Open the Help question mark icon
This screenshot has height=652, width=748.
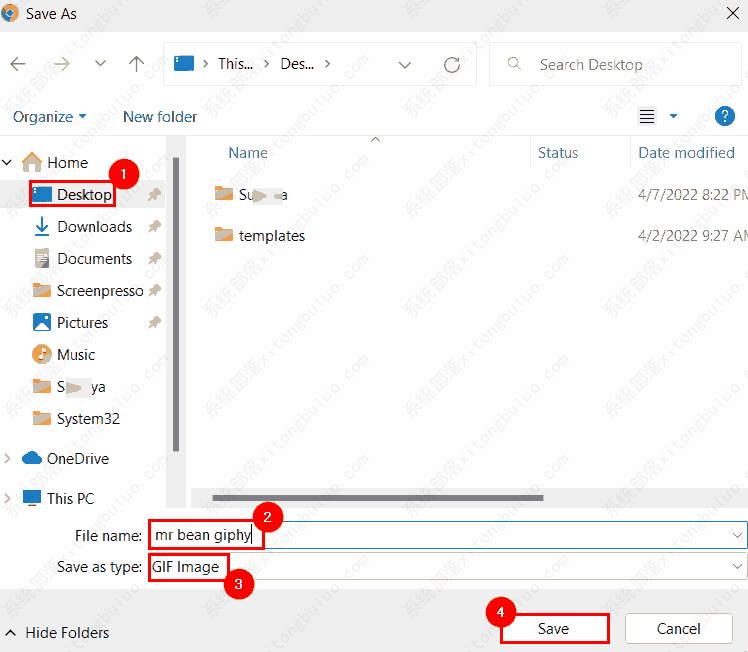pyautogui.click(x=725, y=117)
